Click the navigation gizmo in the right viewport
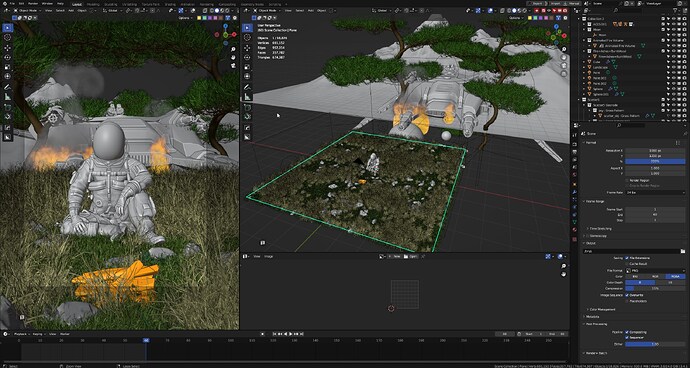 557,34
